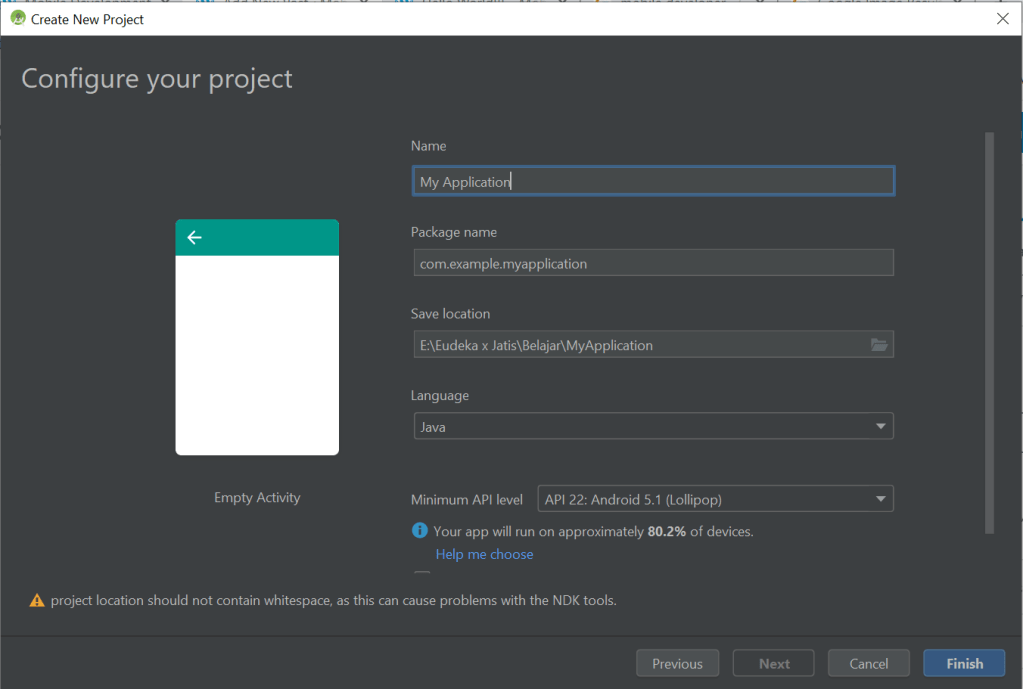Click the blue info icon beside device coverage
Screen dimensions: 1023x689
[420, 531]
